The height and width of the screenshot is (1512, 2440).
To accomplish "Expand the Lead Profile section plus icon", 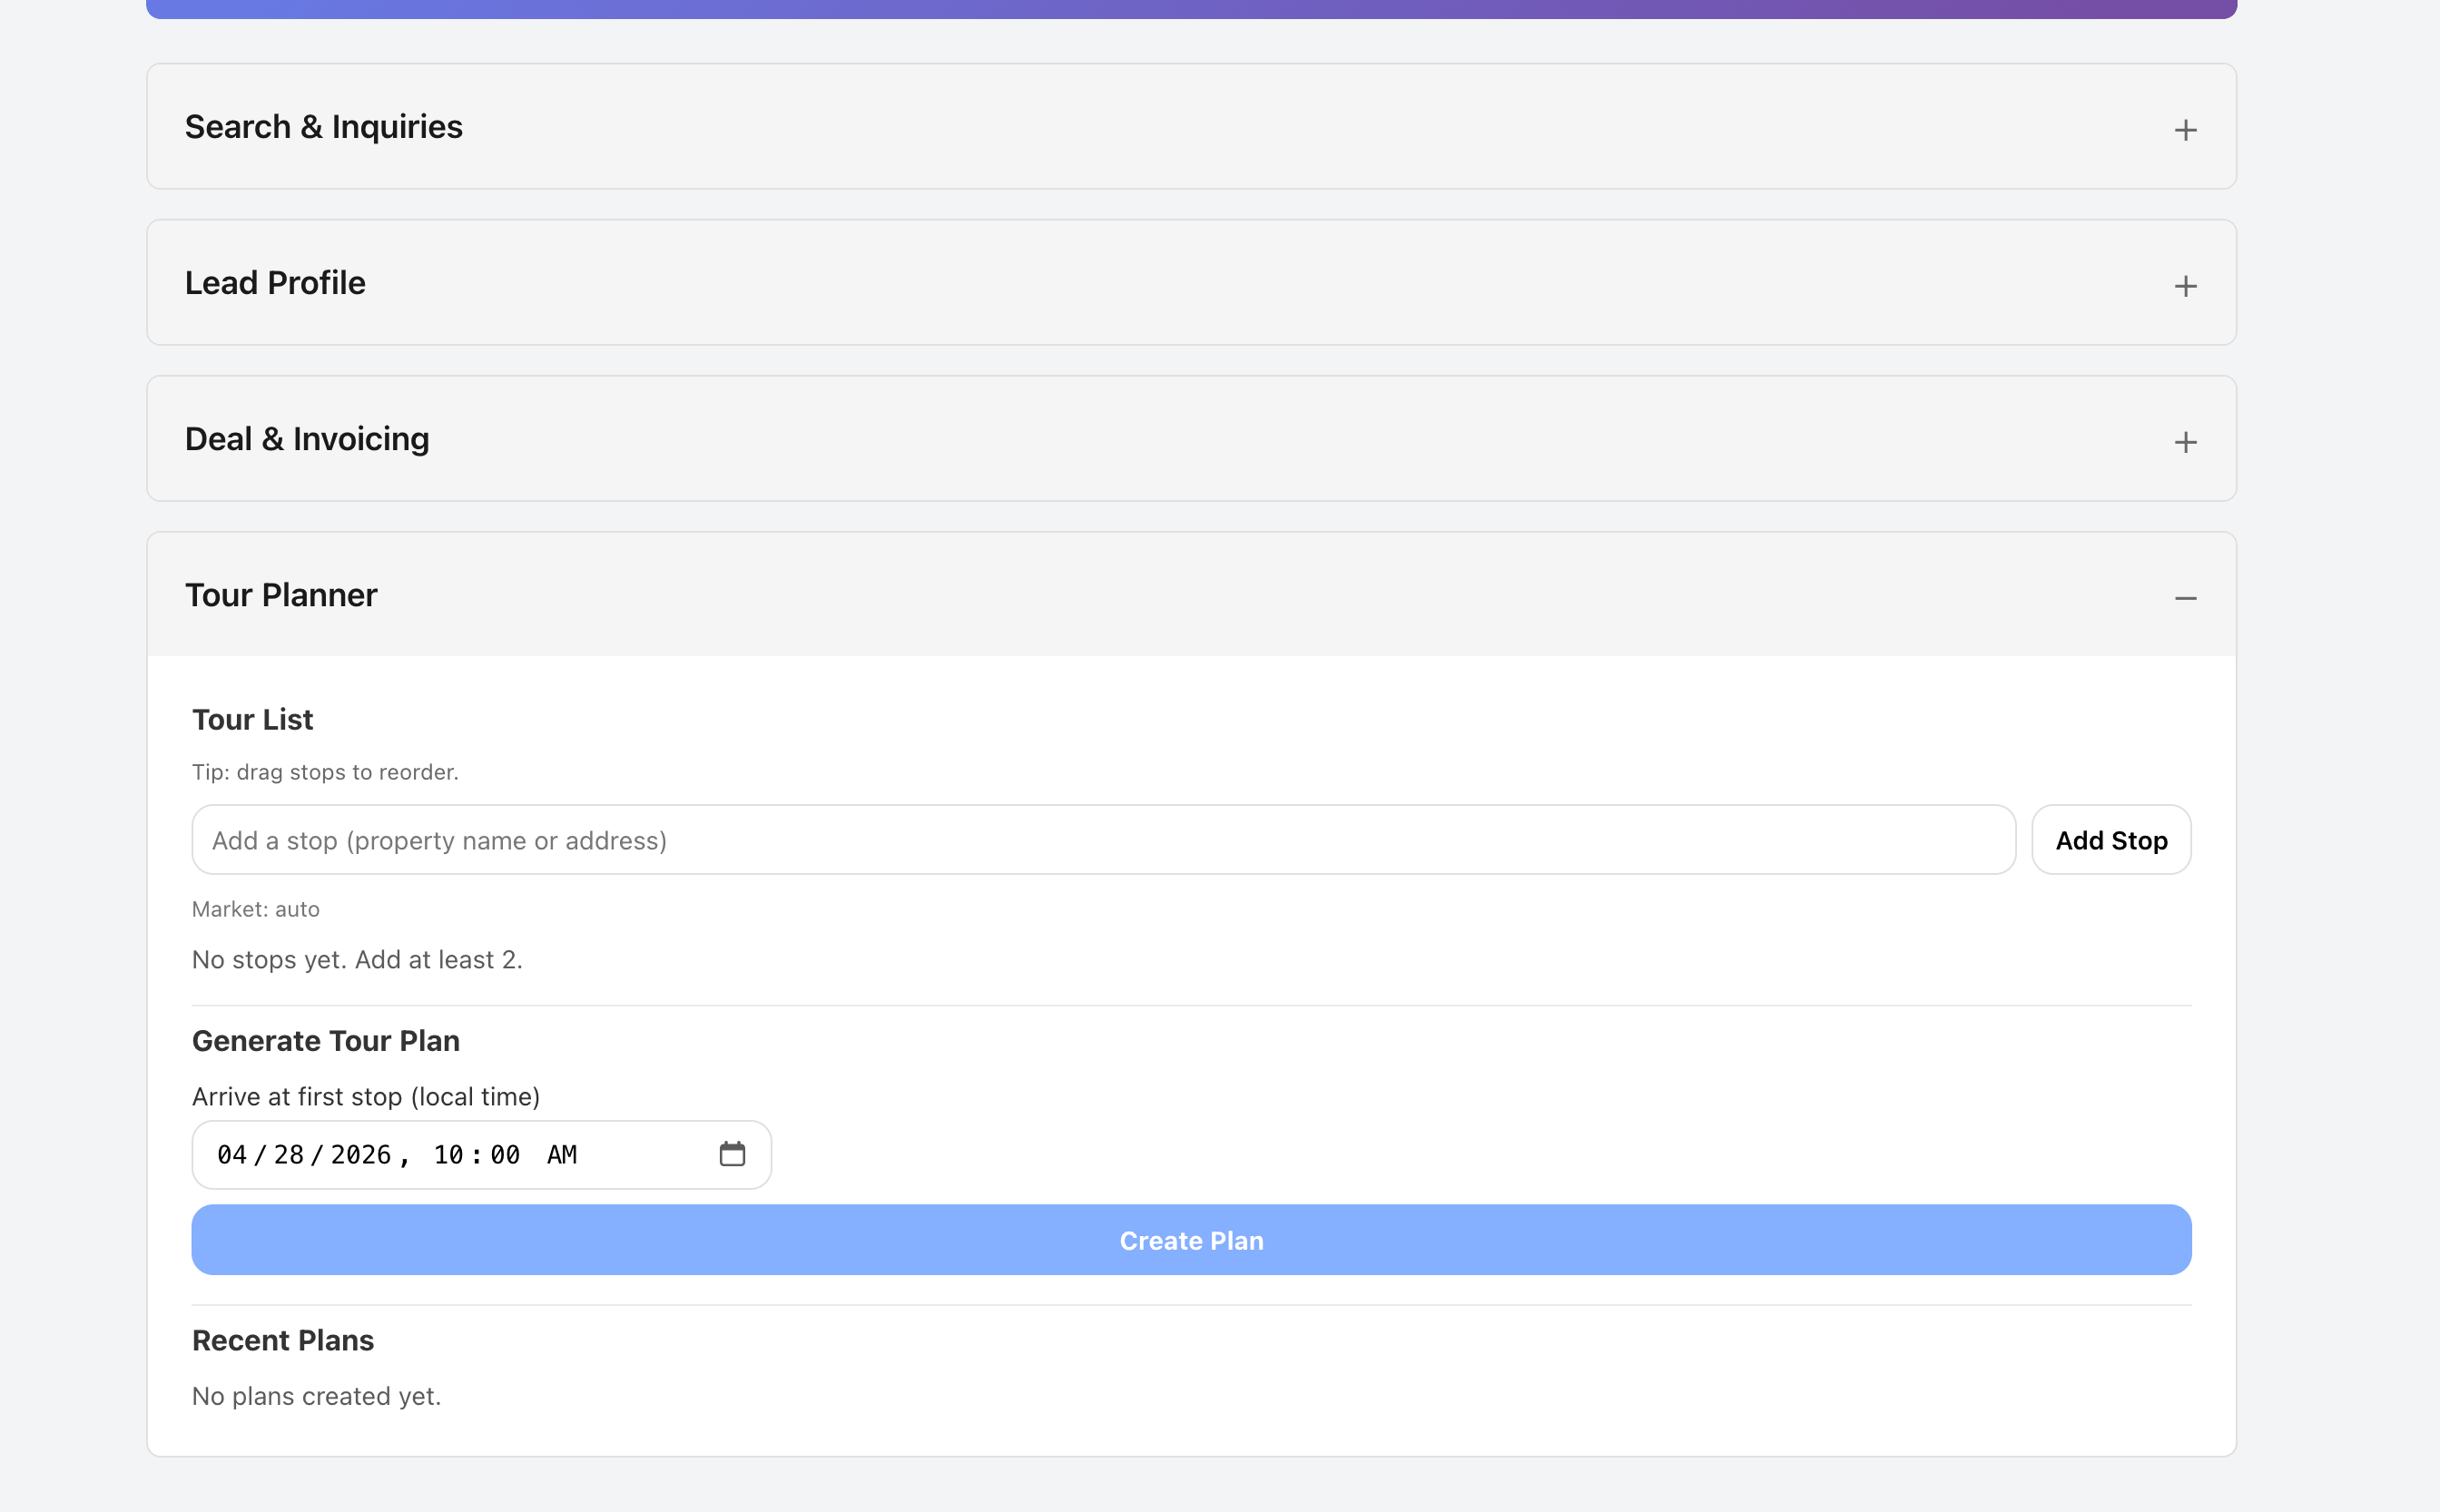I will click(x=2185, y=286).
